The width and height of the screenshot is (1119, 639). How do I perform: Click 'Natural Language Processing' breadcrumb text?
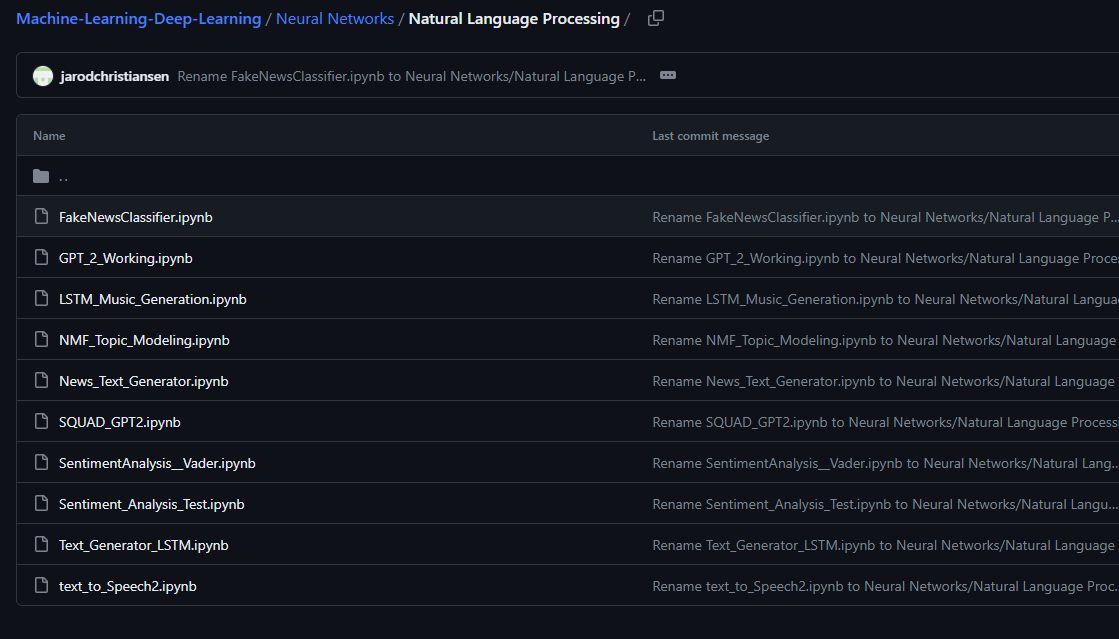[x=514, y=19]
